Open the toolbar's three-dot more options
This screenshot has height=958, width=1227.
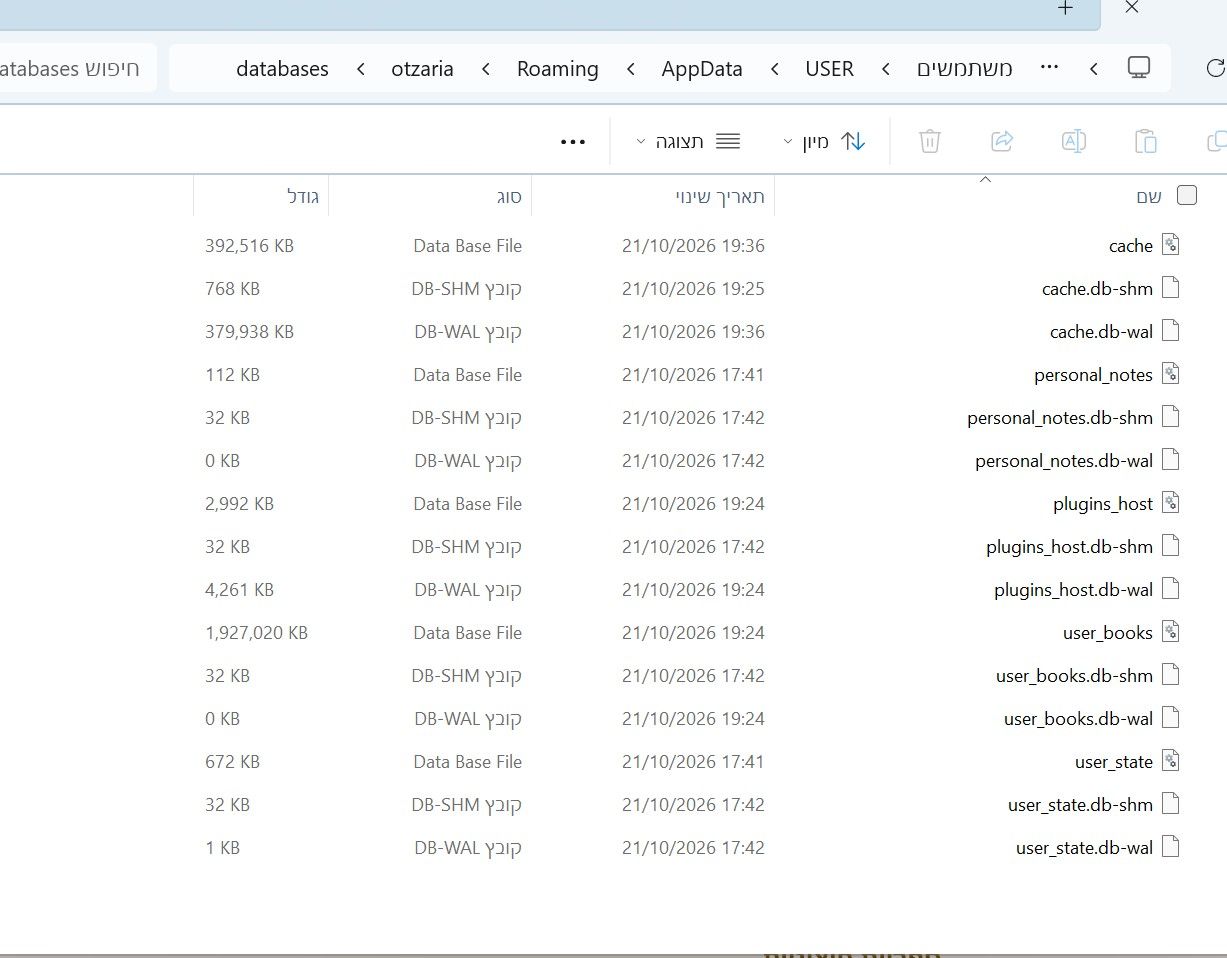click(x=573, y=142)
